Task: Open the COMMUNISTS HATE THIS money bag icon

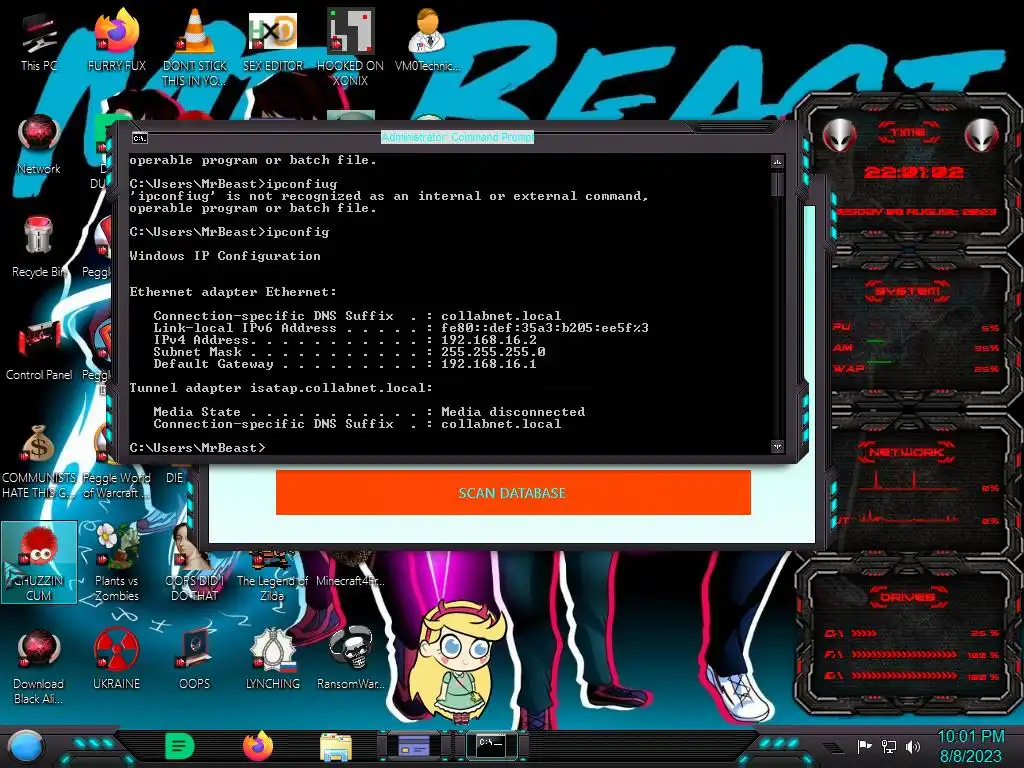Action: tap(39, 460)
